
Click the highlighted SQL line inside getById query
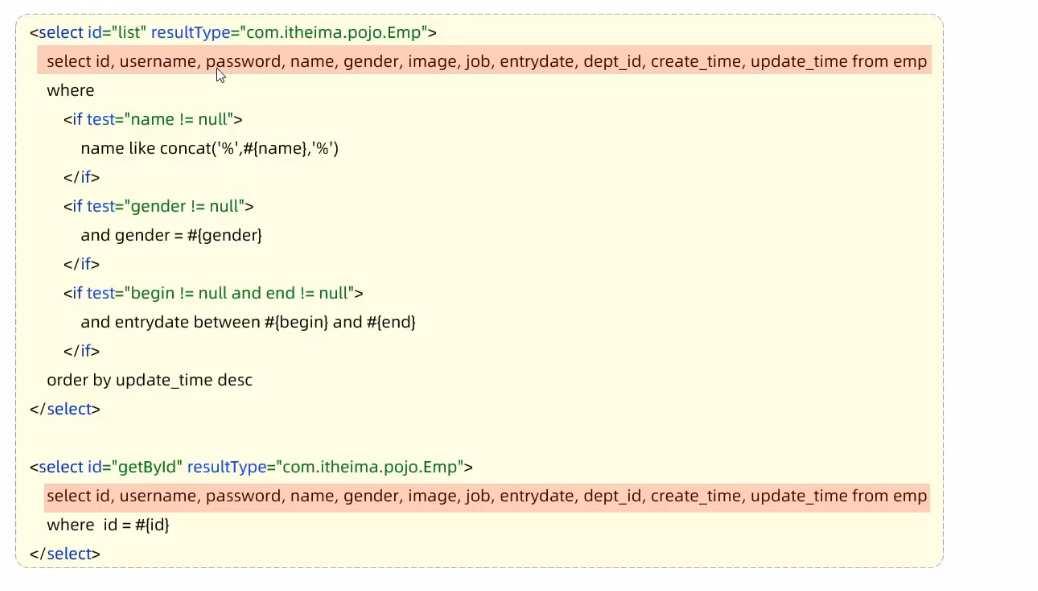coord(486,496)
